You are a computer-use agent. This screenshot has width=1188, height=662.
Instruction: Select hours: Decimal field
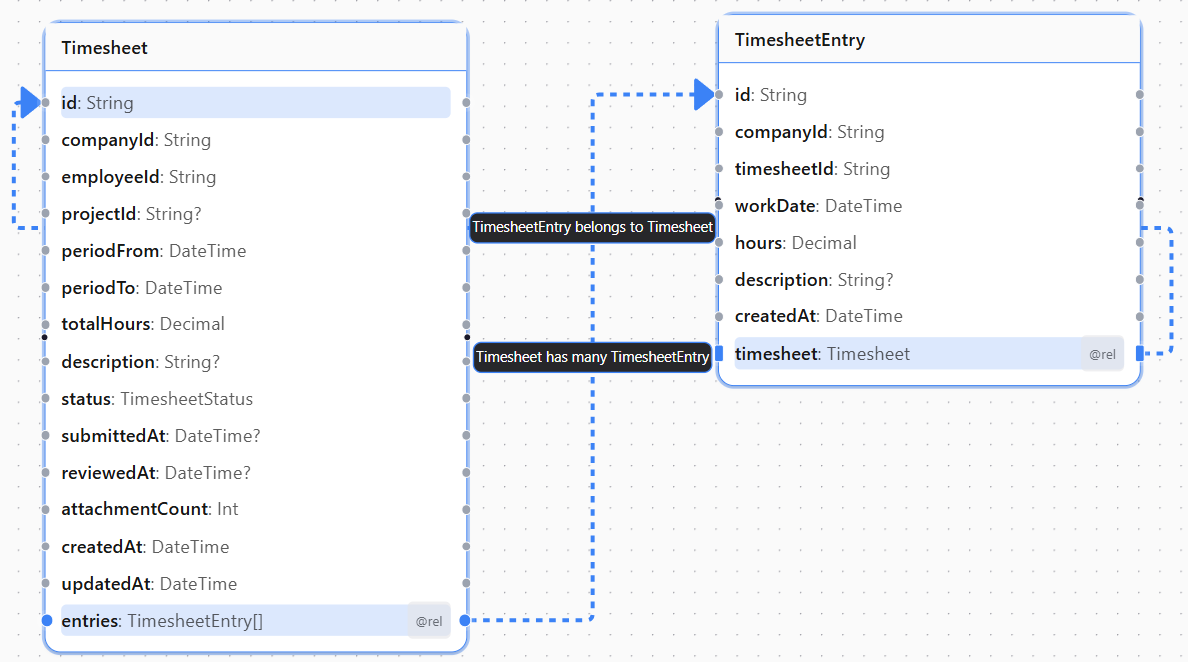929,242
